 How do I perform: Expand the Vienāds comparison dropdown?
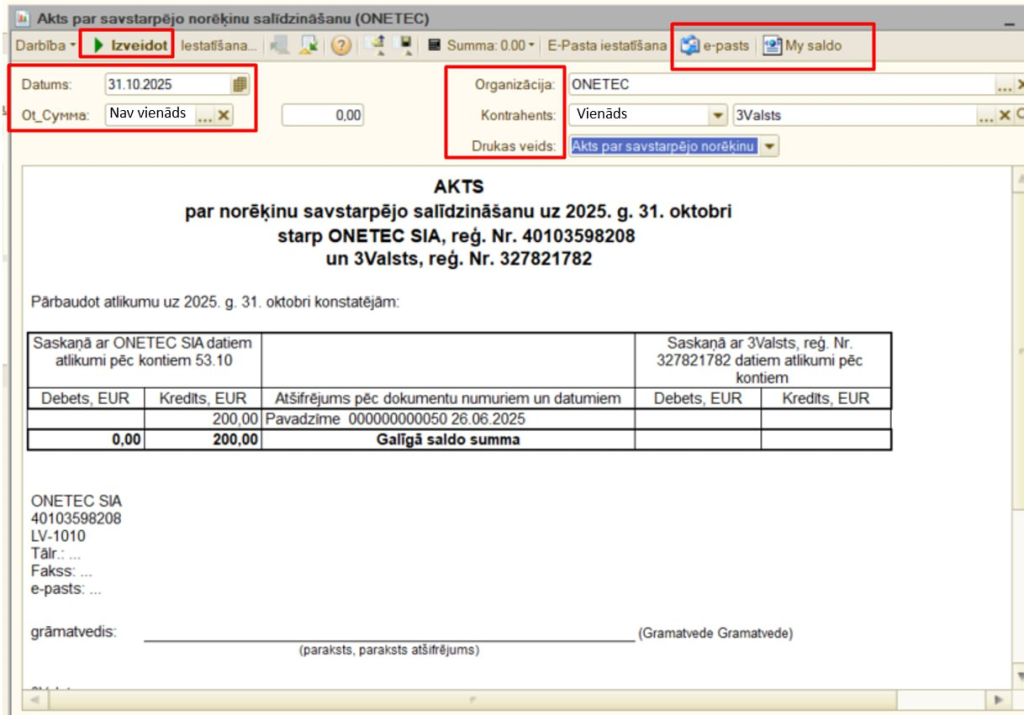click(x=717, y=115)
